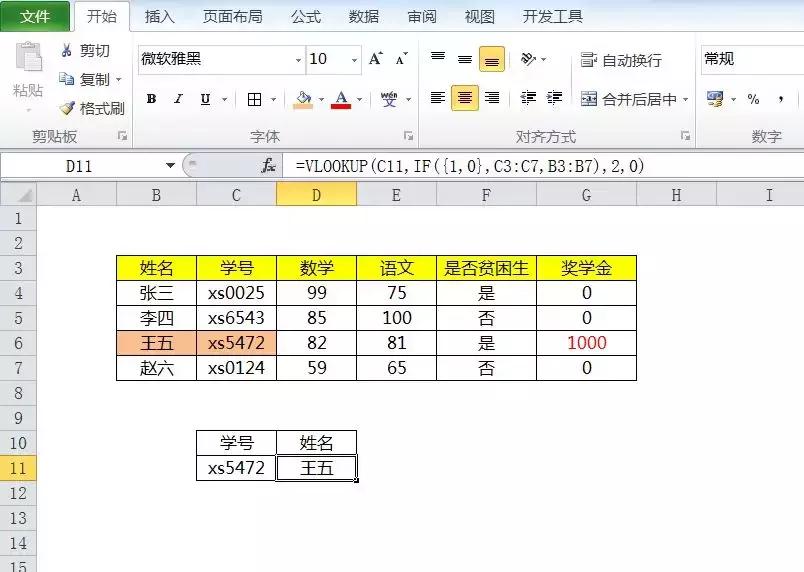Select the Format Painter (格式刷) brush
The height and width of the screenshot is (572, 804).
(x=67, y=108)
